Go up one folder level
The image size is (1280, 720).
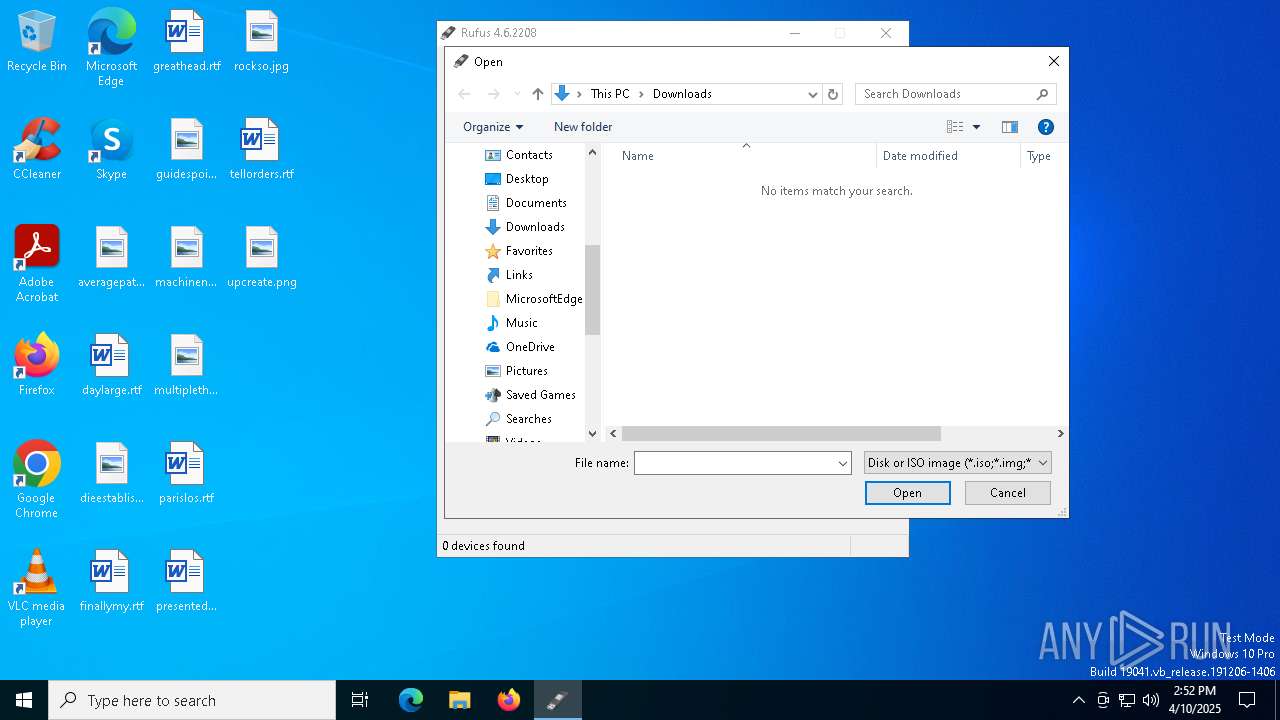click(x=538, y=94)
